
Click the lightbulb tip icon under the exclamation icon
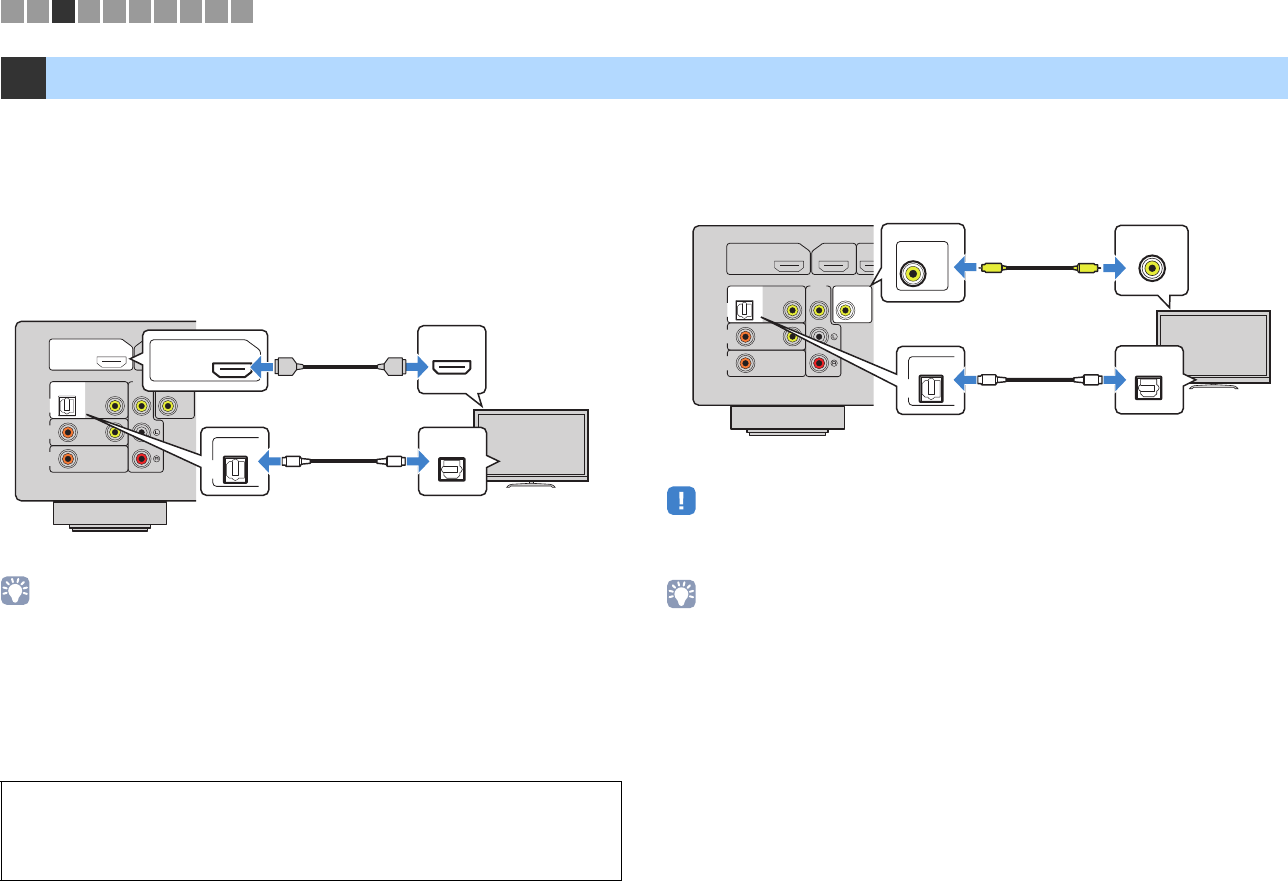[681, 596]
